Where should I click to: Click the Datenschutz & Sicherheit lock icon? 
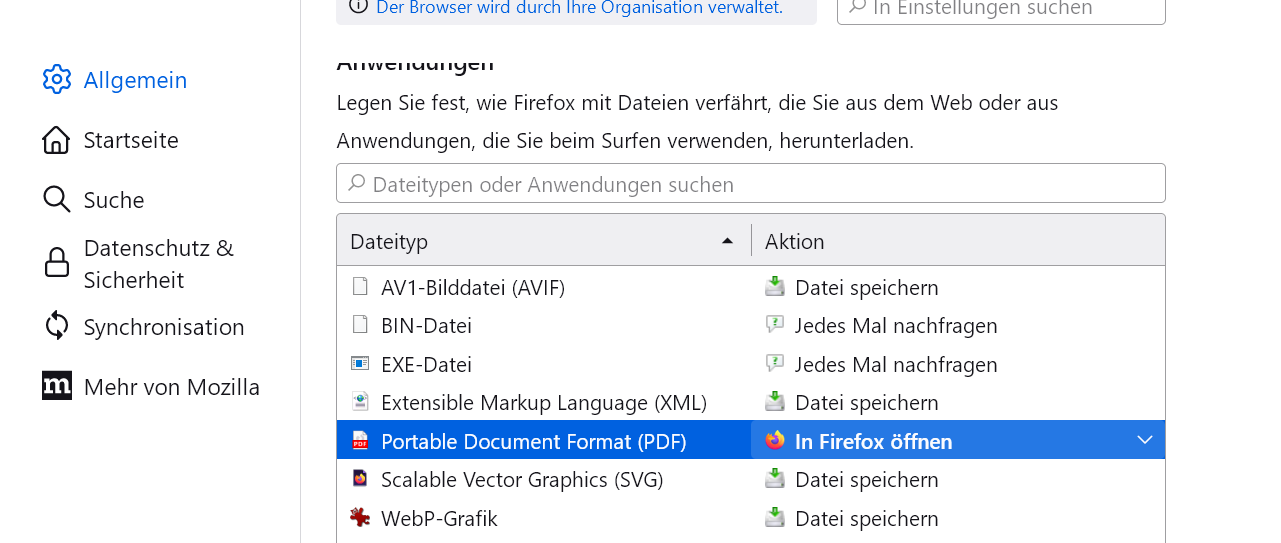[x=57, y=263]
